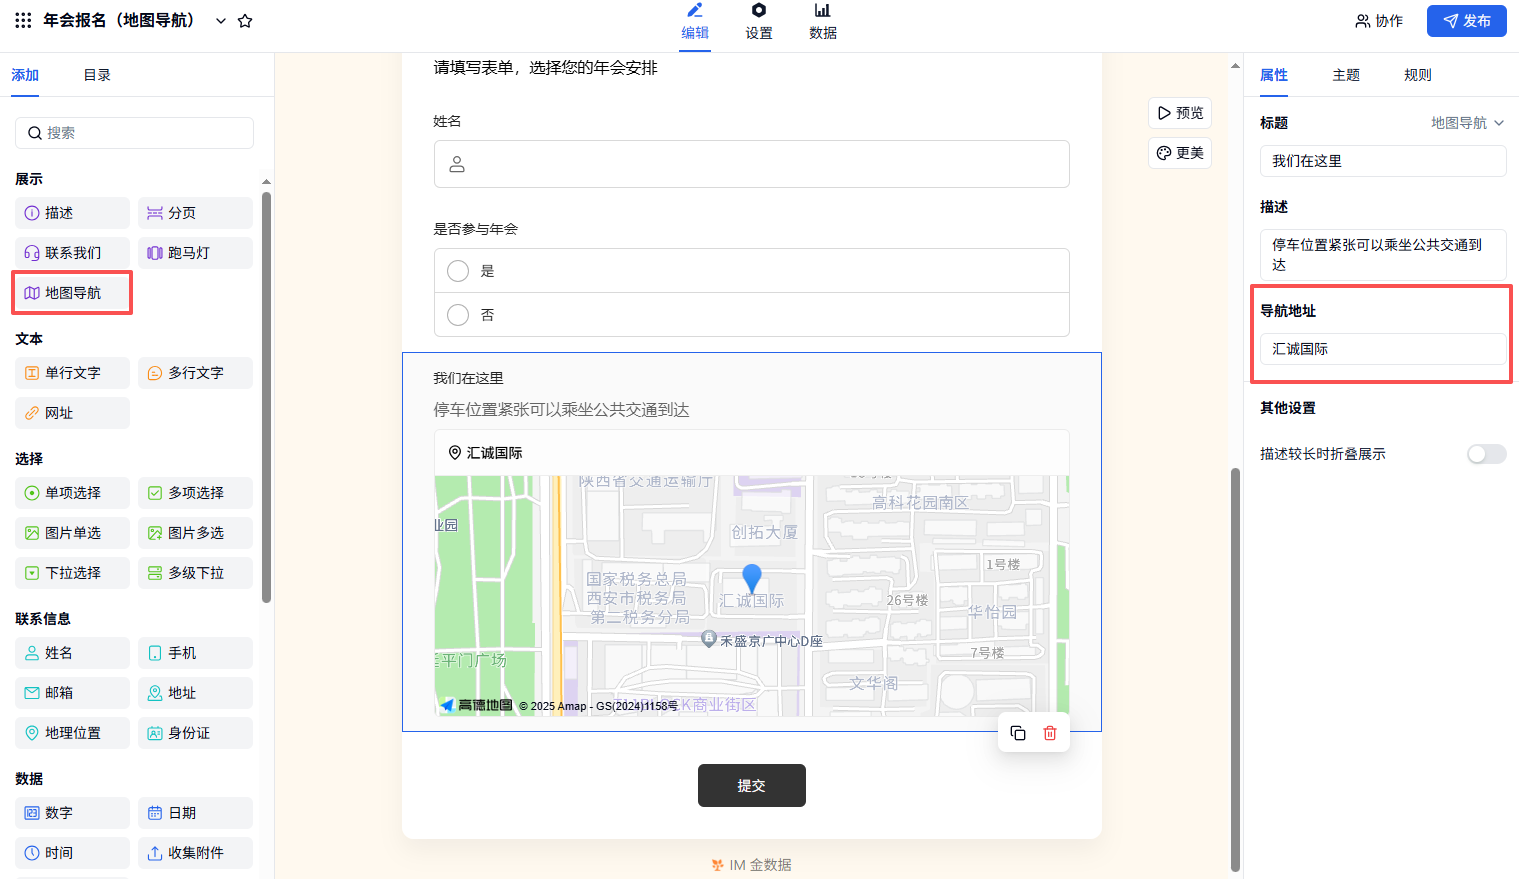
Task: Star the form as favorite
Action: 245,21
